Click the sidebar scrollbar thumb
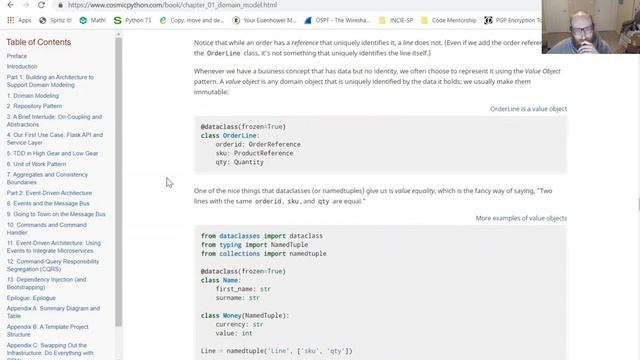The width and height of the screenshot is (640, 360). click(118, 182)
